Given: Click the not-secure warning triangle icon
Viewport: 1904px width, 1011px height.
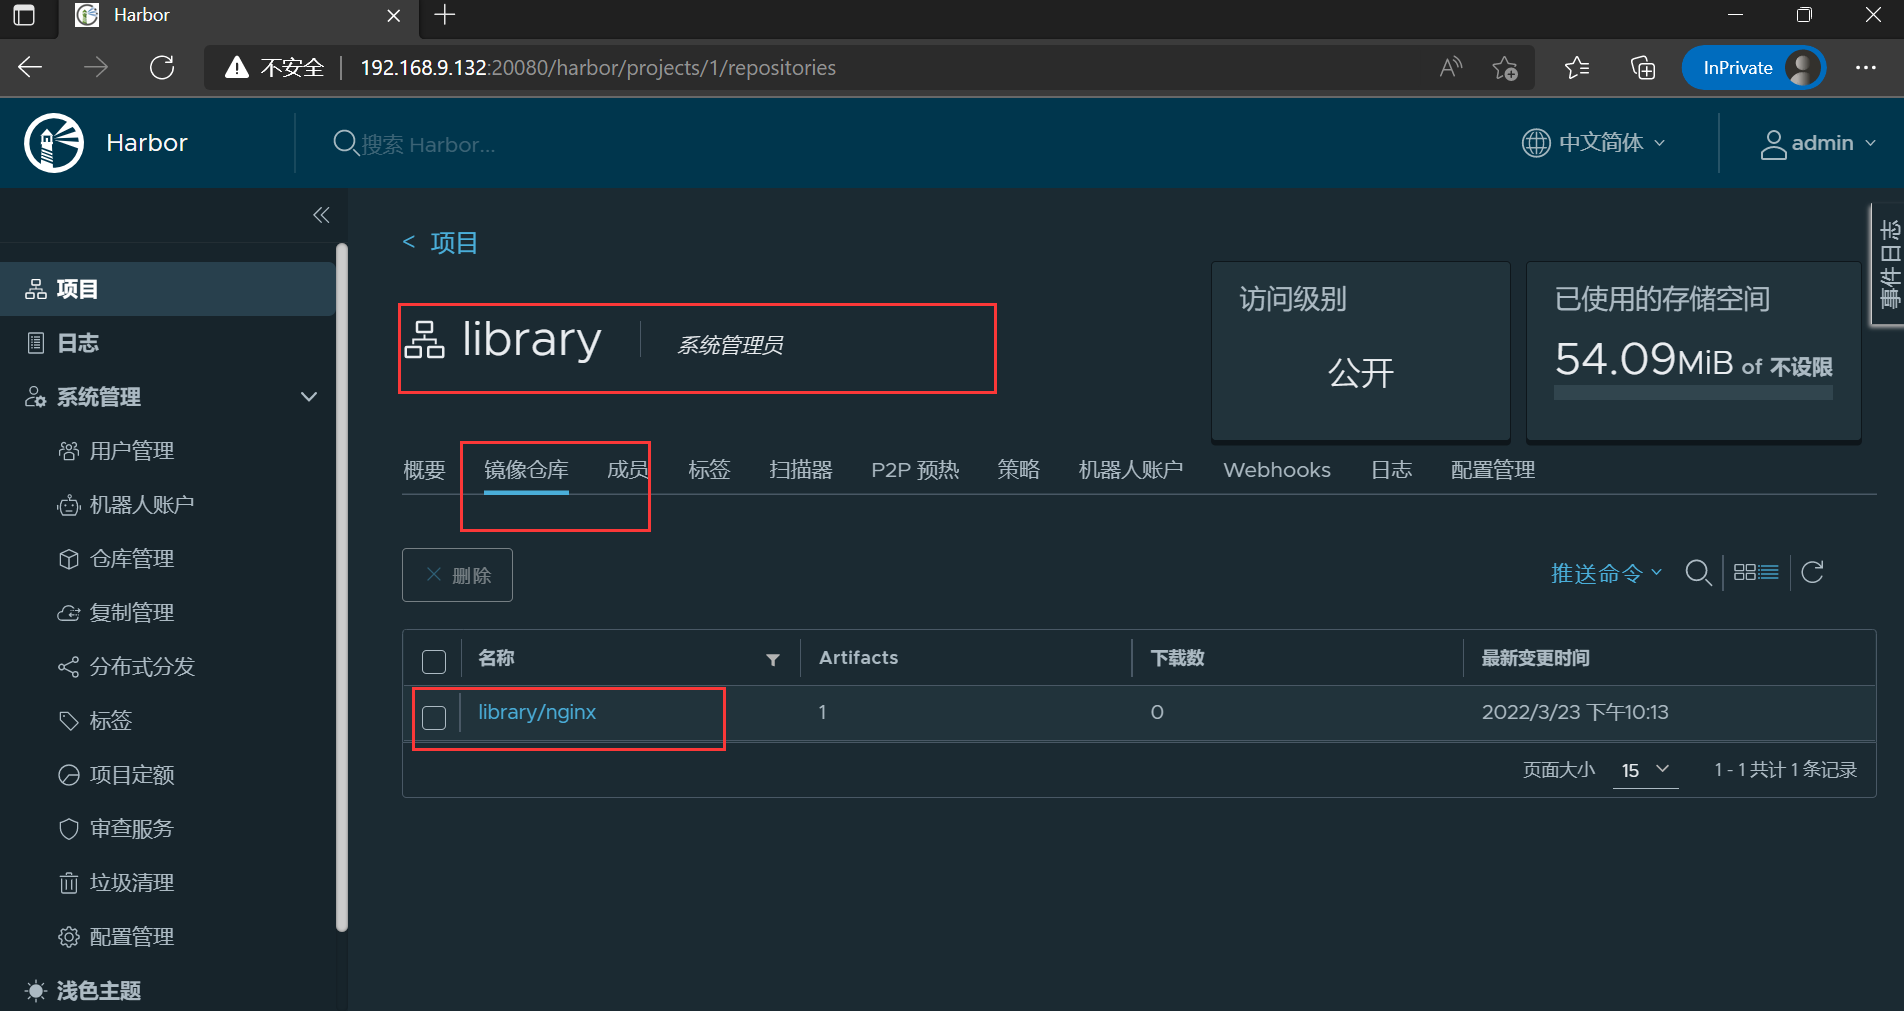Looking at the screenshot, I should (x=237, y=67).
